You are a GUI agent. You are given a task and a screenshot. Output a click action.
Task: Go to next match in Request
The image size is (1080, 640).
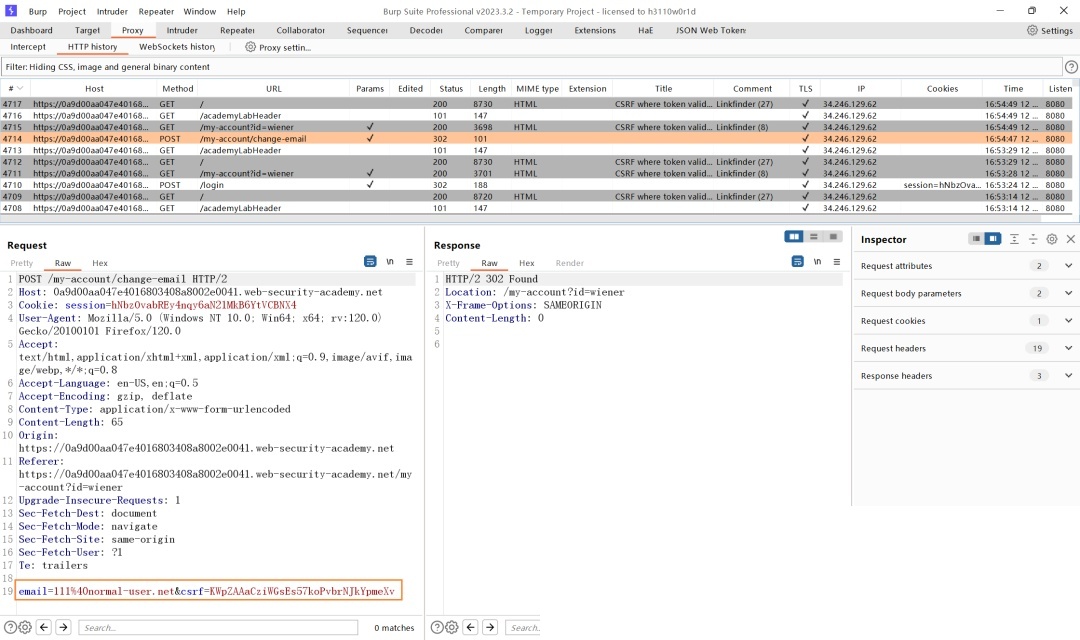(63, 627)
